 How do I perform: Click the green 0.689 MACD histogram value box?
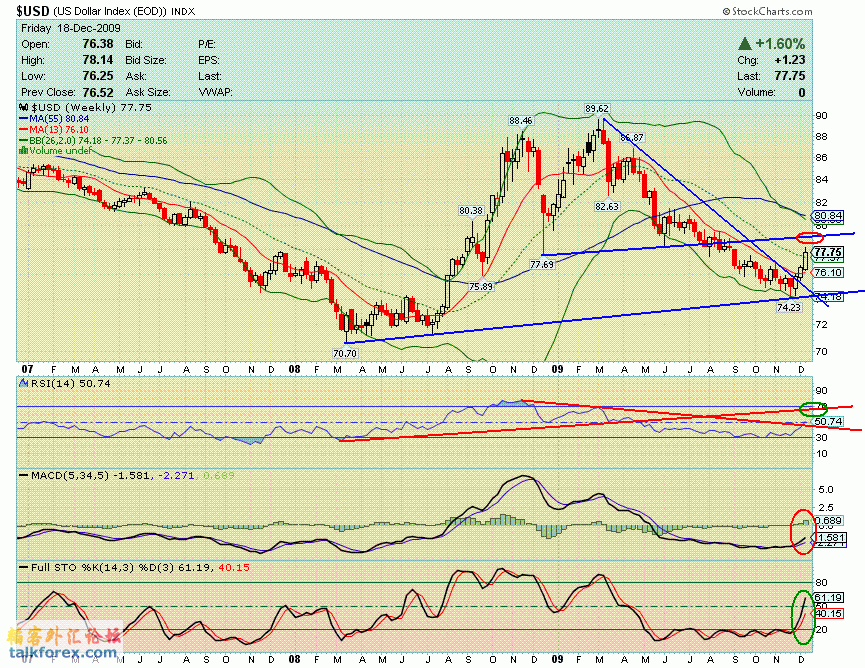pyautogui.click(x=827, y=521)
